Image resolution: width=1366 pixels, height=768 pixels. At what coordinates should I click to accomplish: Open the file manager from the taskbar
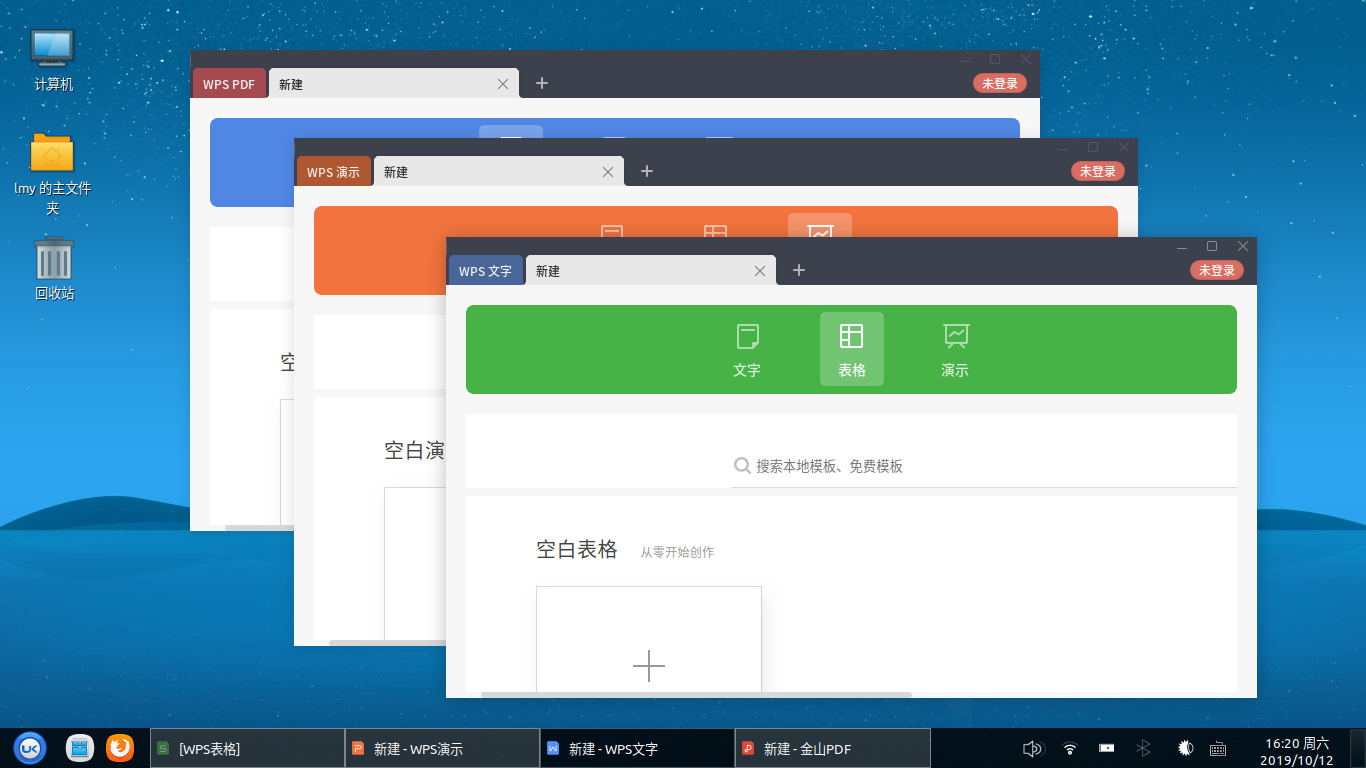(x=79, y=747)
